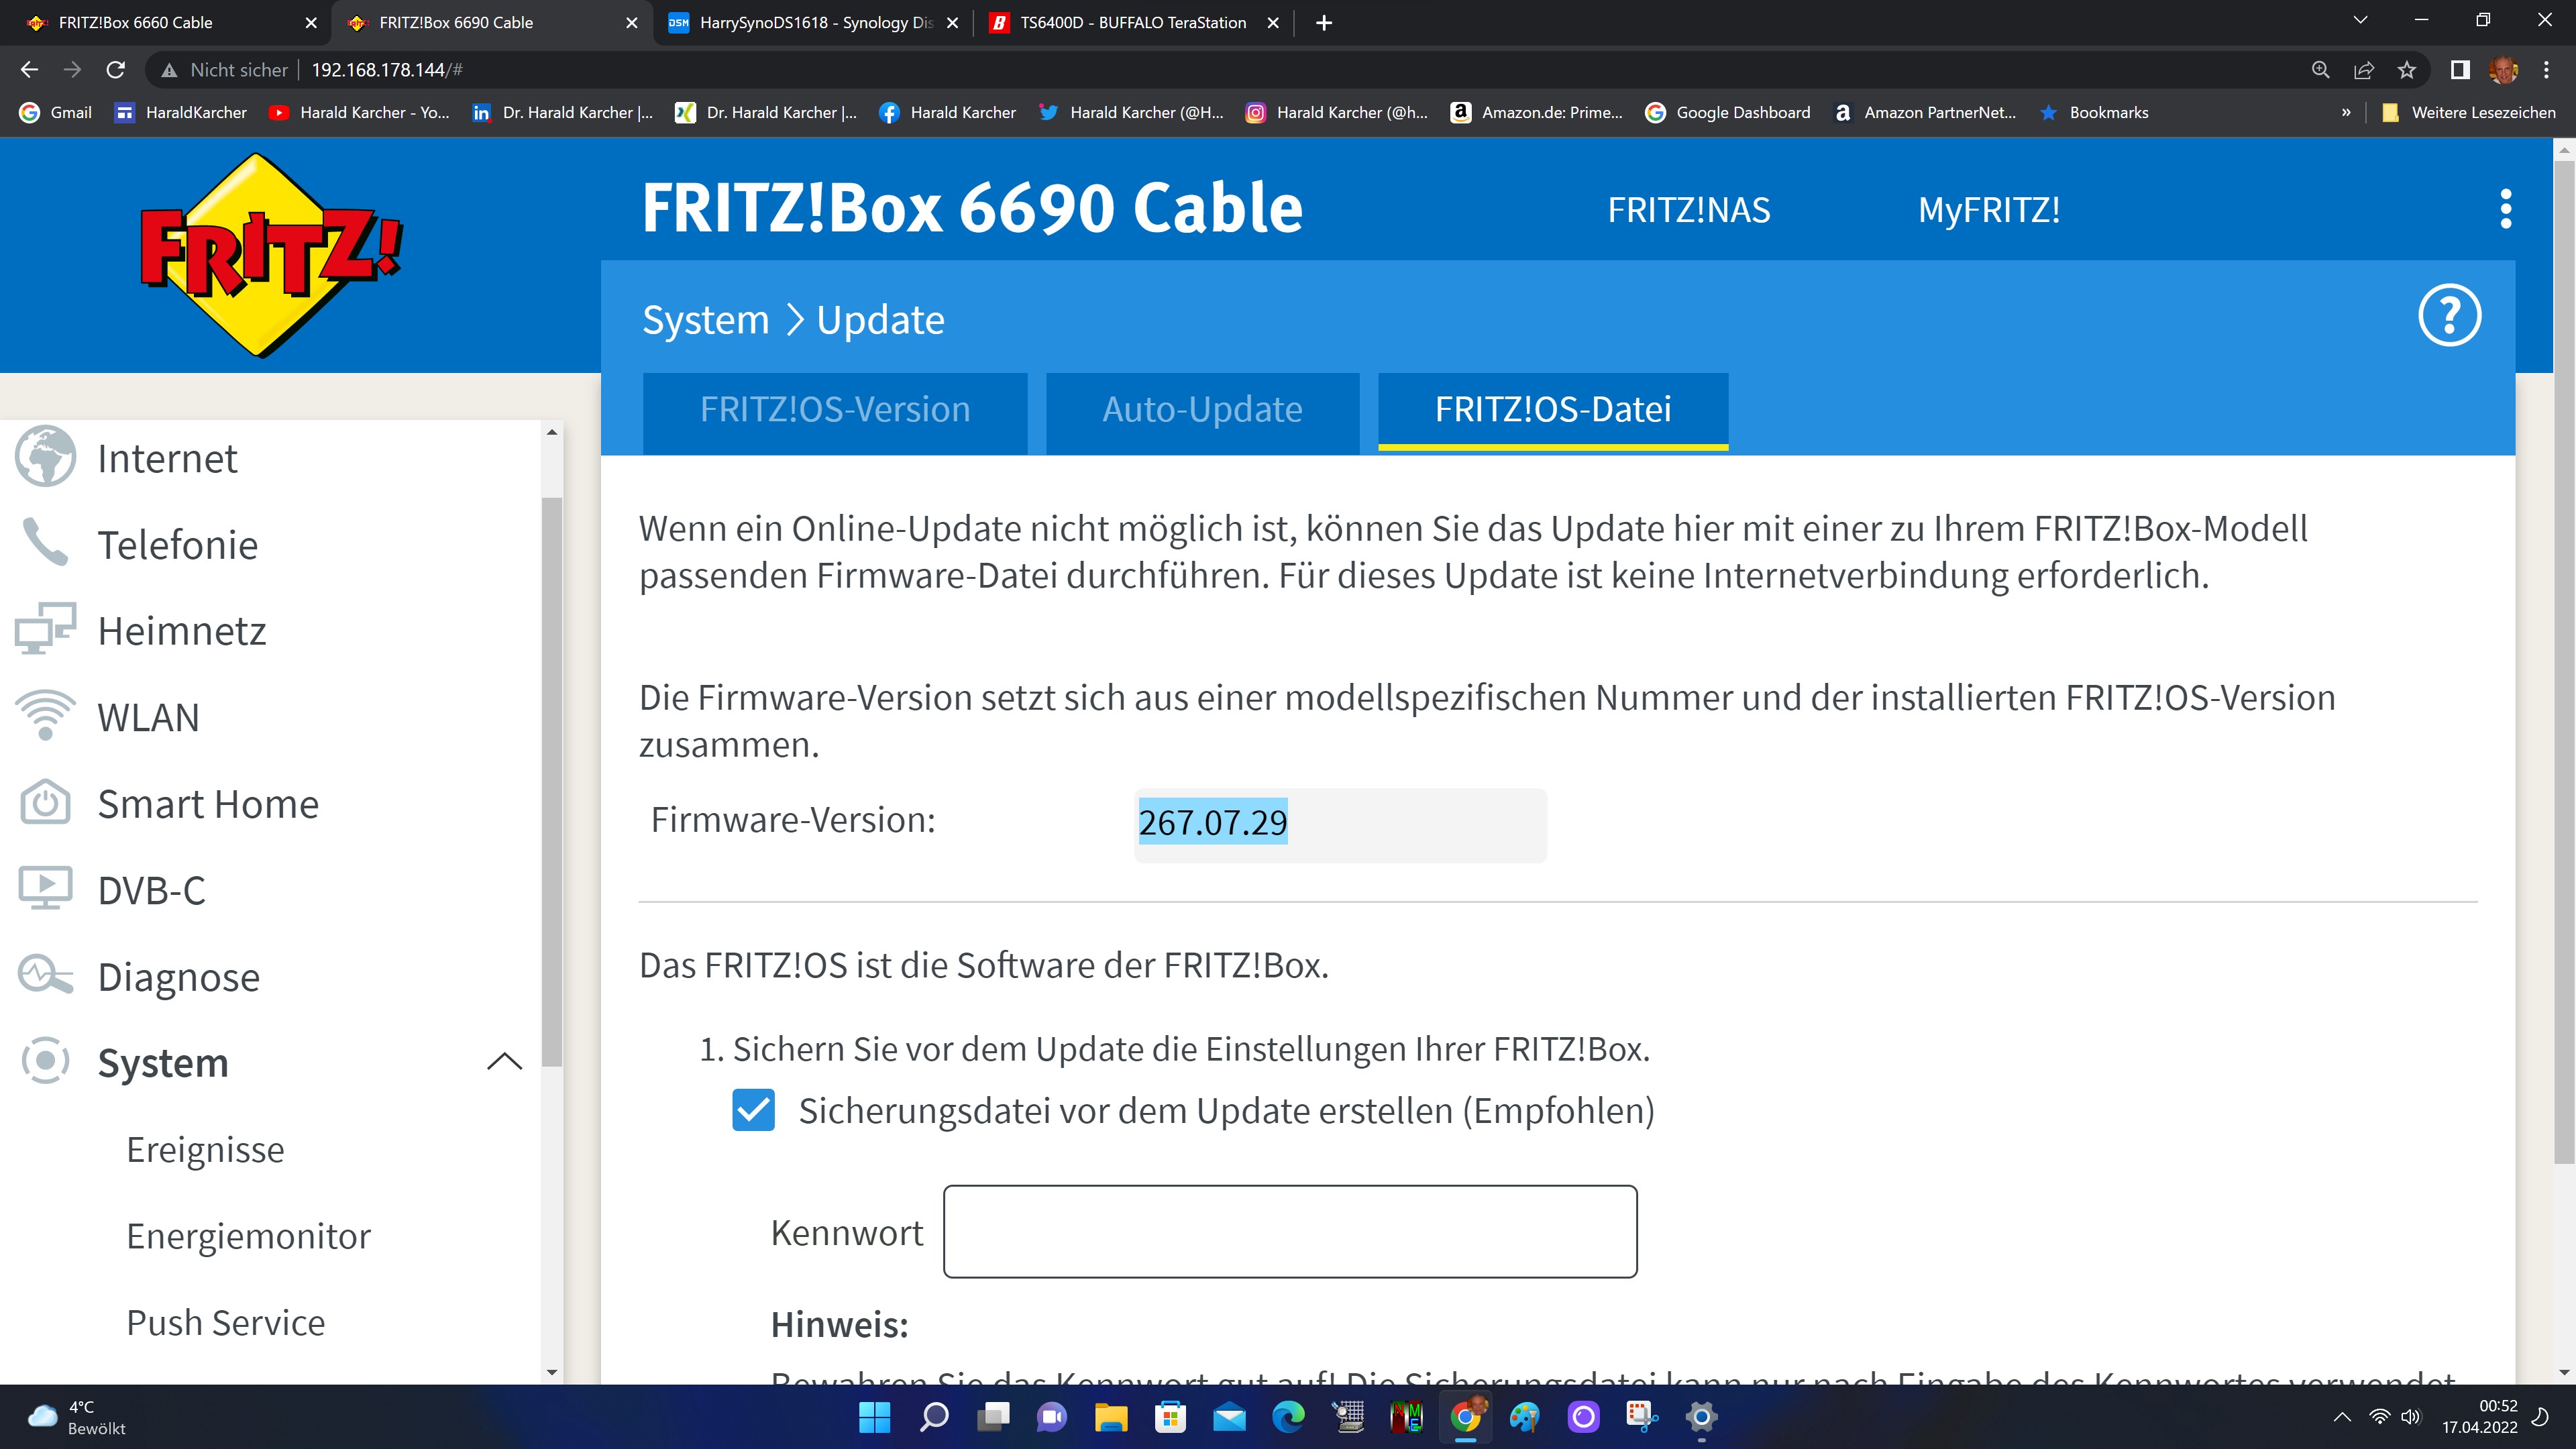Viewport: 2576px width, 1449px height.
Task: Open the FRITZ!NAS link
Action: (x=1688, y=210)
